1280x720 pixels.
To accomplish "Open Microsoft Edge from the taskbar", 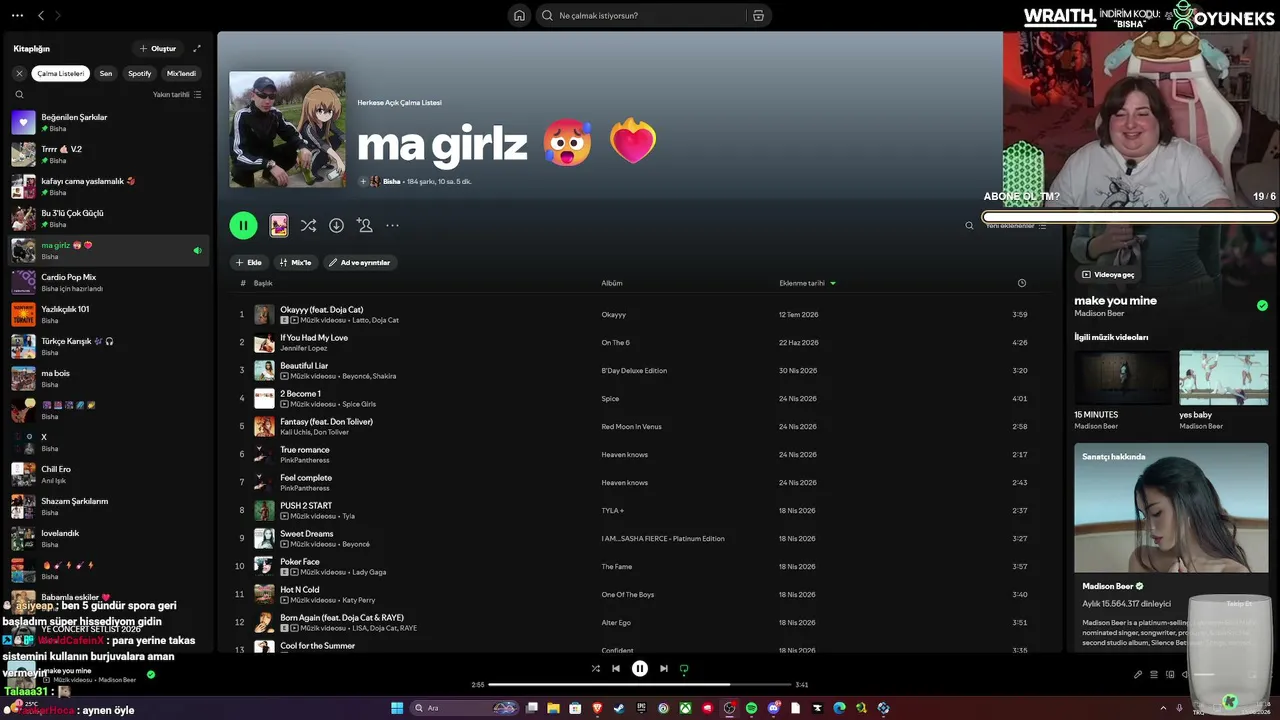I will click(839, 708).
